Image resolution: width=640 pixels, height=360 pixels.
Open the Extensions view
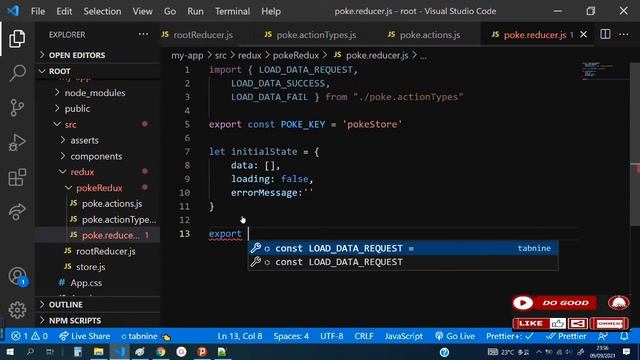click(x=17, y=177)
